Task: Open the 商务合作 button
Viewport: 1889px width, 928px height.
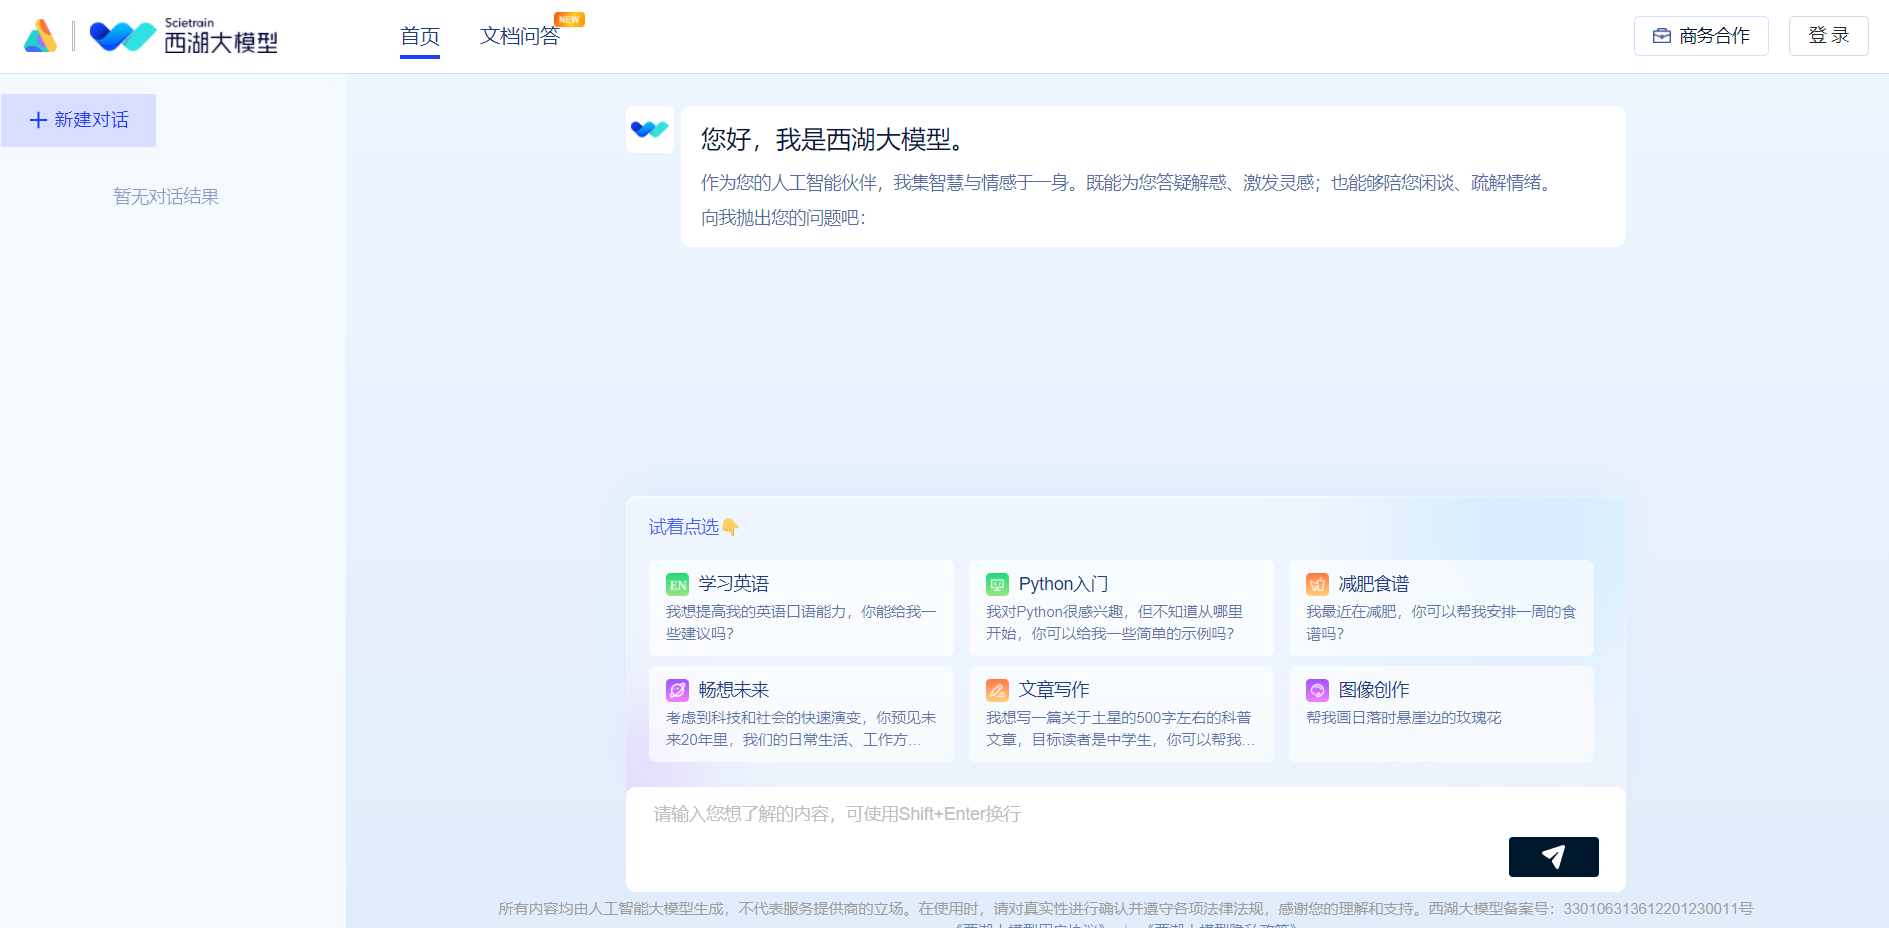Action: coord(1701,36)
